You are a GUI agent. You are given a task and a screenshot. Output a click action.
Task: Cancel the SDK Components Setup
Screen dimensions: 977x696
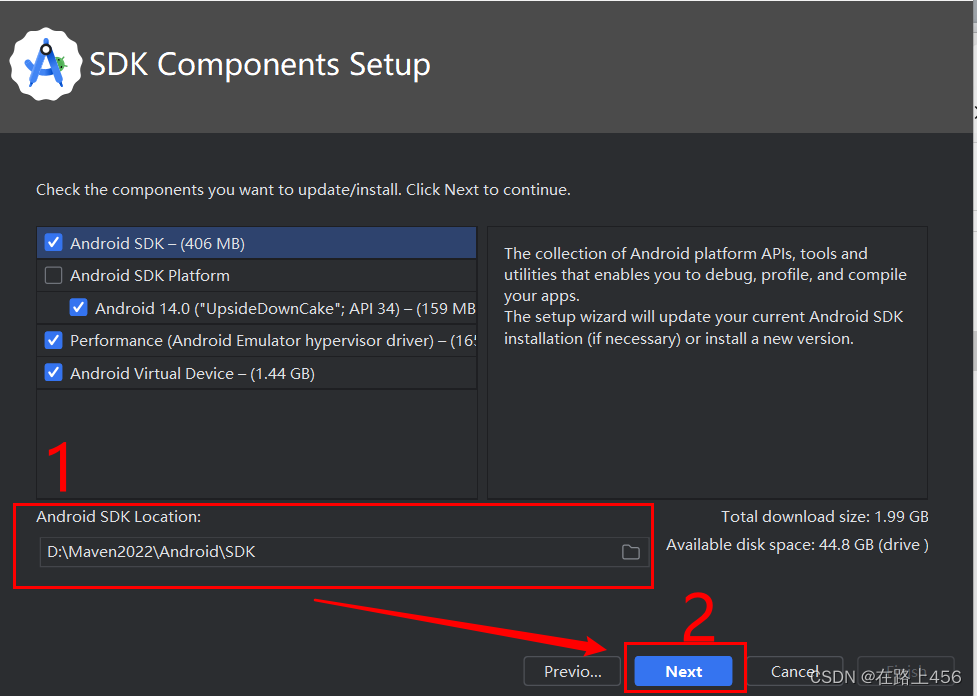tap(795, 671)
